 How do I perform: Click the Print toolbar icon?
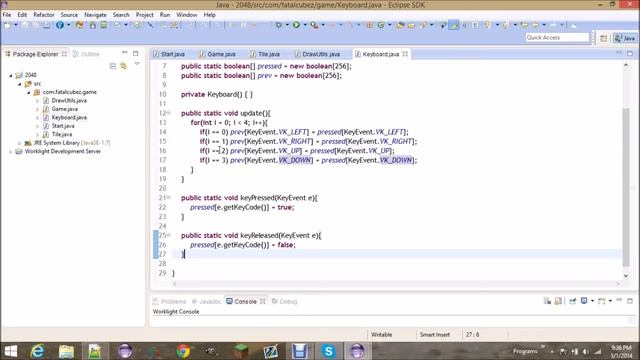pos(47,25)
